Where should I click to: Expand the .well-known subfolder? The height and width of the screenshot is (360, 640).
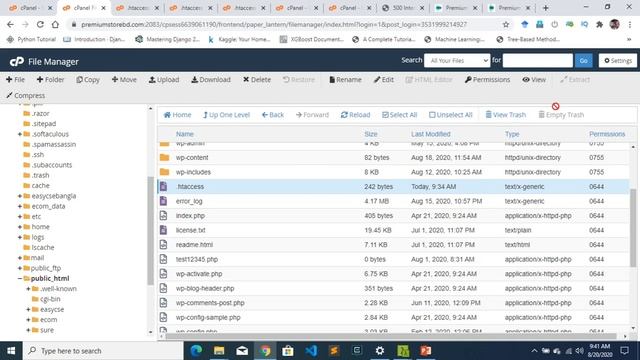tap(28, 289)
